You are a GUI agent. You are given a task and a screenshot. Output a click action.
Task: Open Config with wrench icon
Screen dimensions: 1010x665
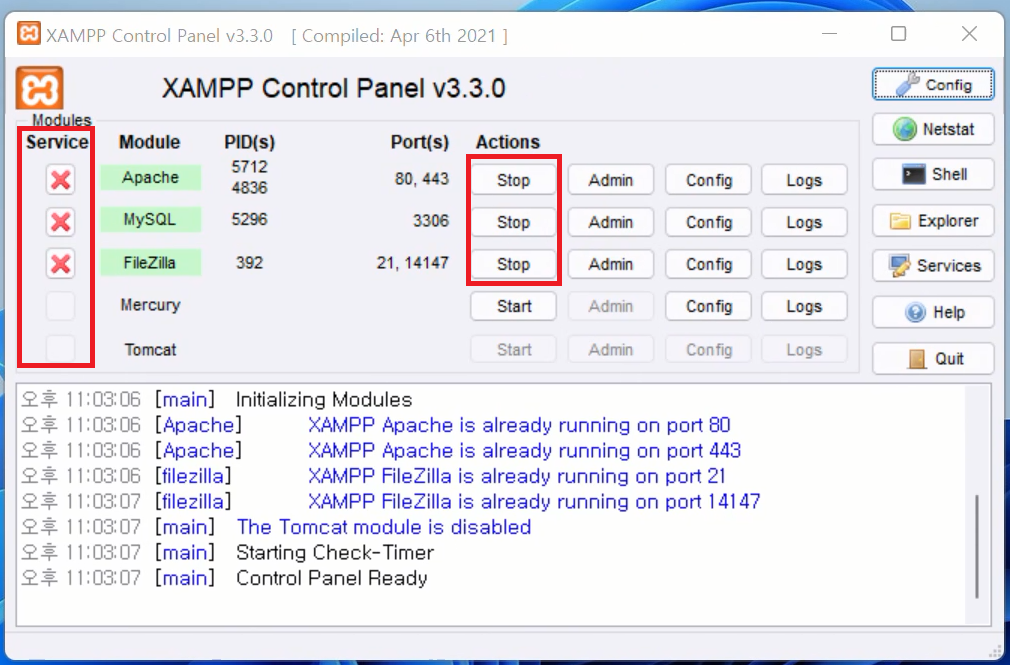[x=933, y=84]
